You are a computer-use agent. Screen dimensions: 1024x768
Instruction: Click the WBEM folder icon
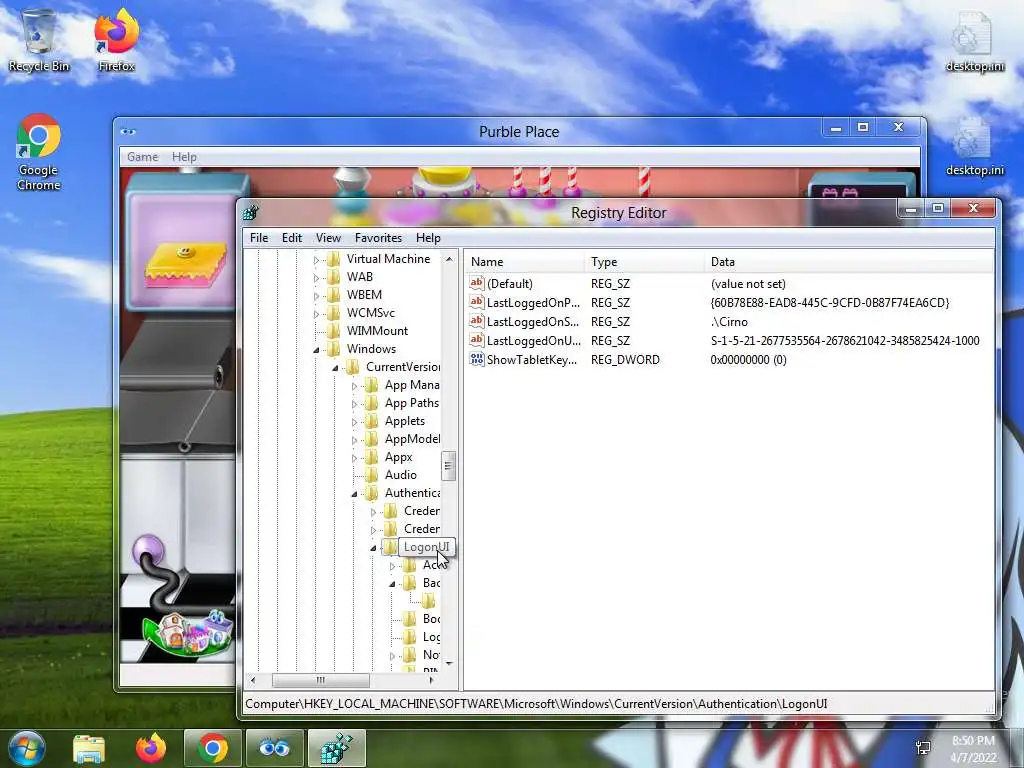(x=334, y=295)
